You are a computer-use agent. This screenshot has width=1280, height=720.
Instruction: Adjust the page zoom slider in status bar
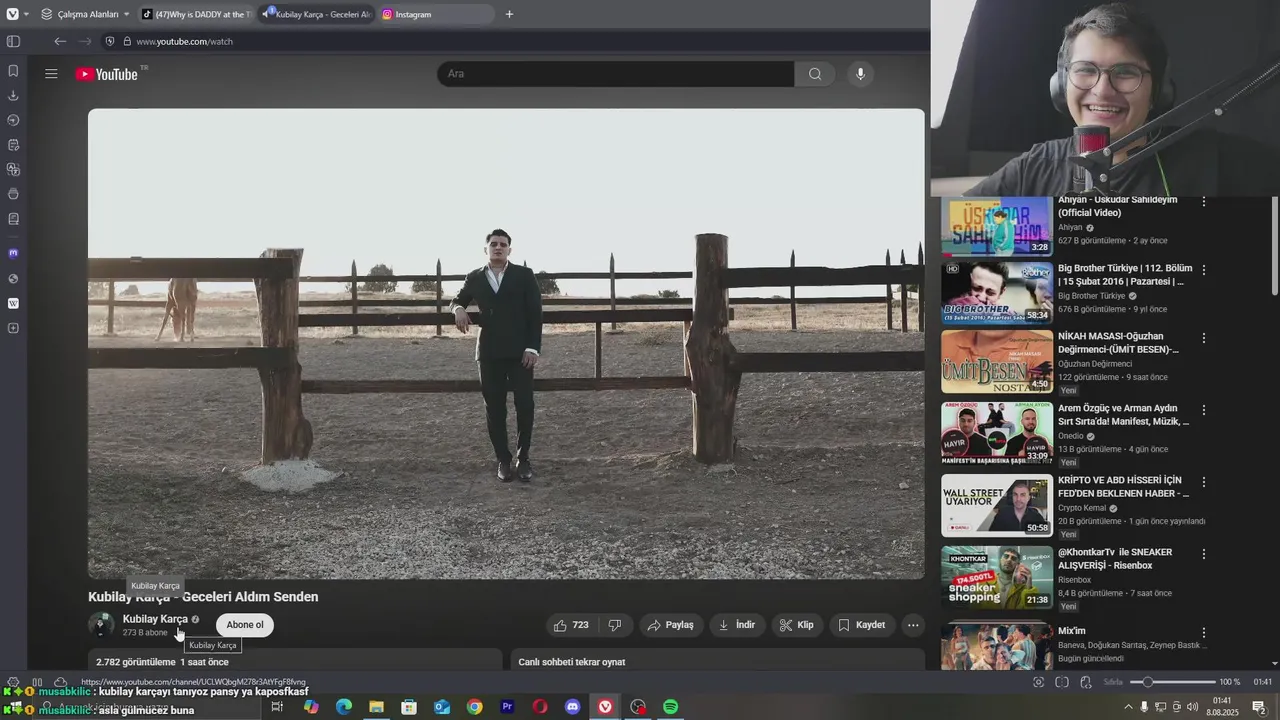pyautogui.click(x=1172, y=682)
